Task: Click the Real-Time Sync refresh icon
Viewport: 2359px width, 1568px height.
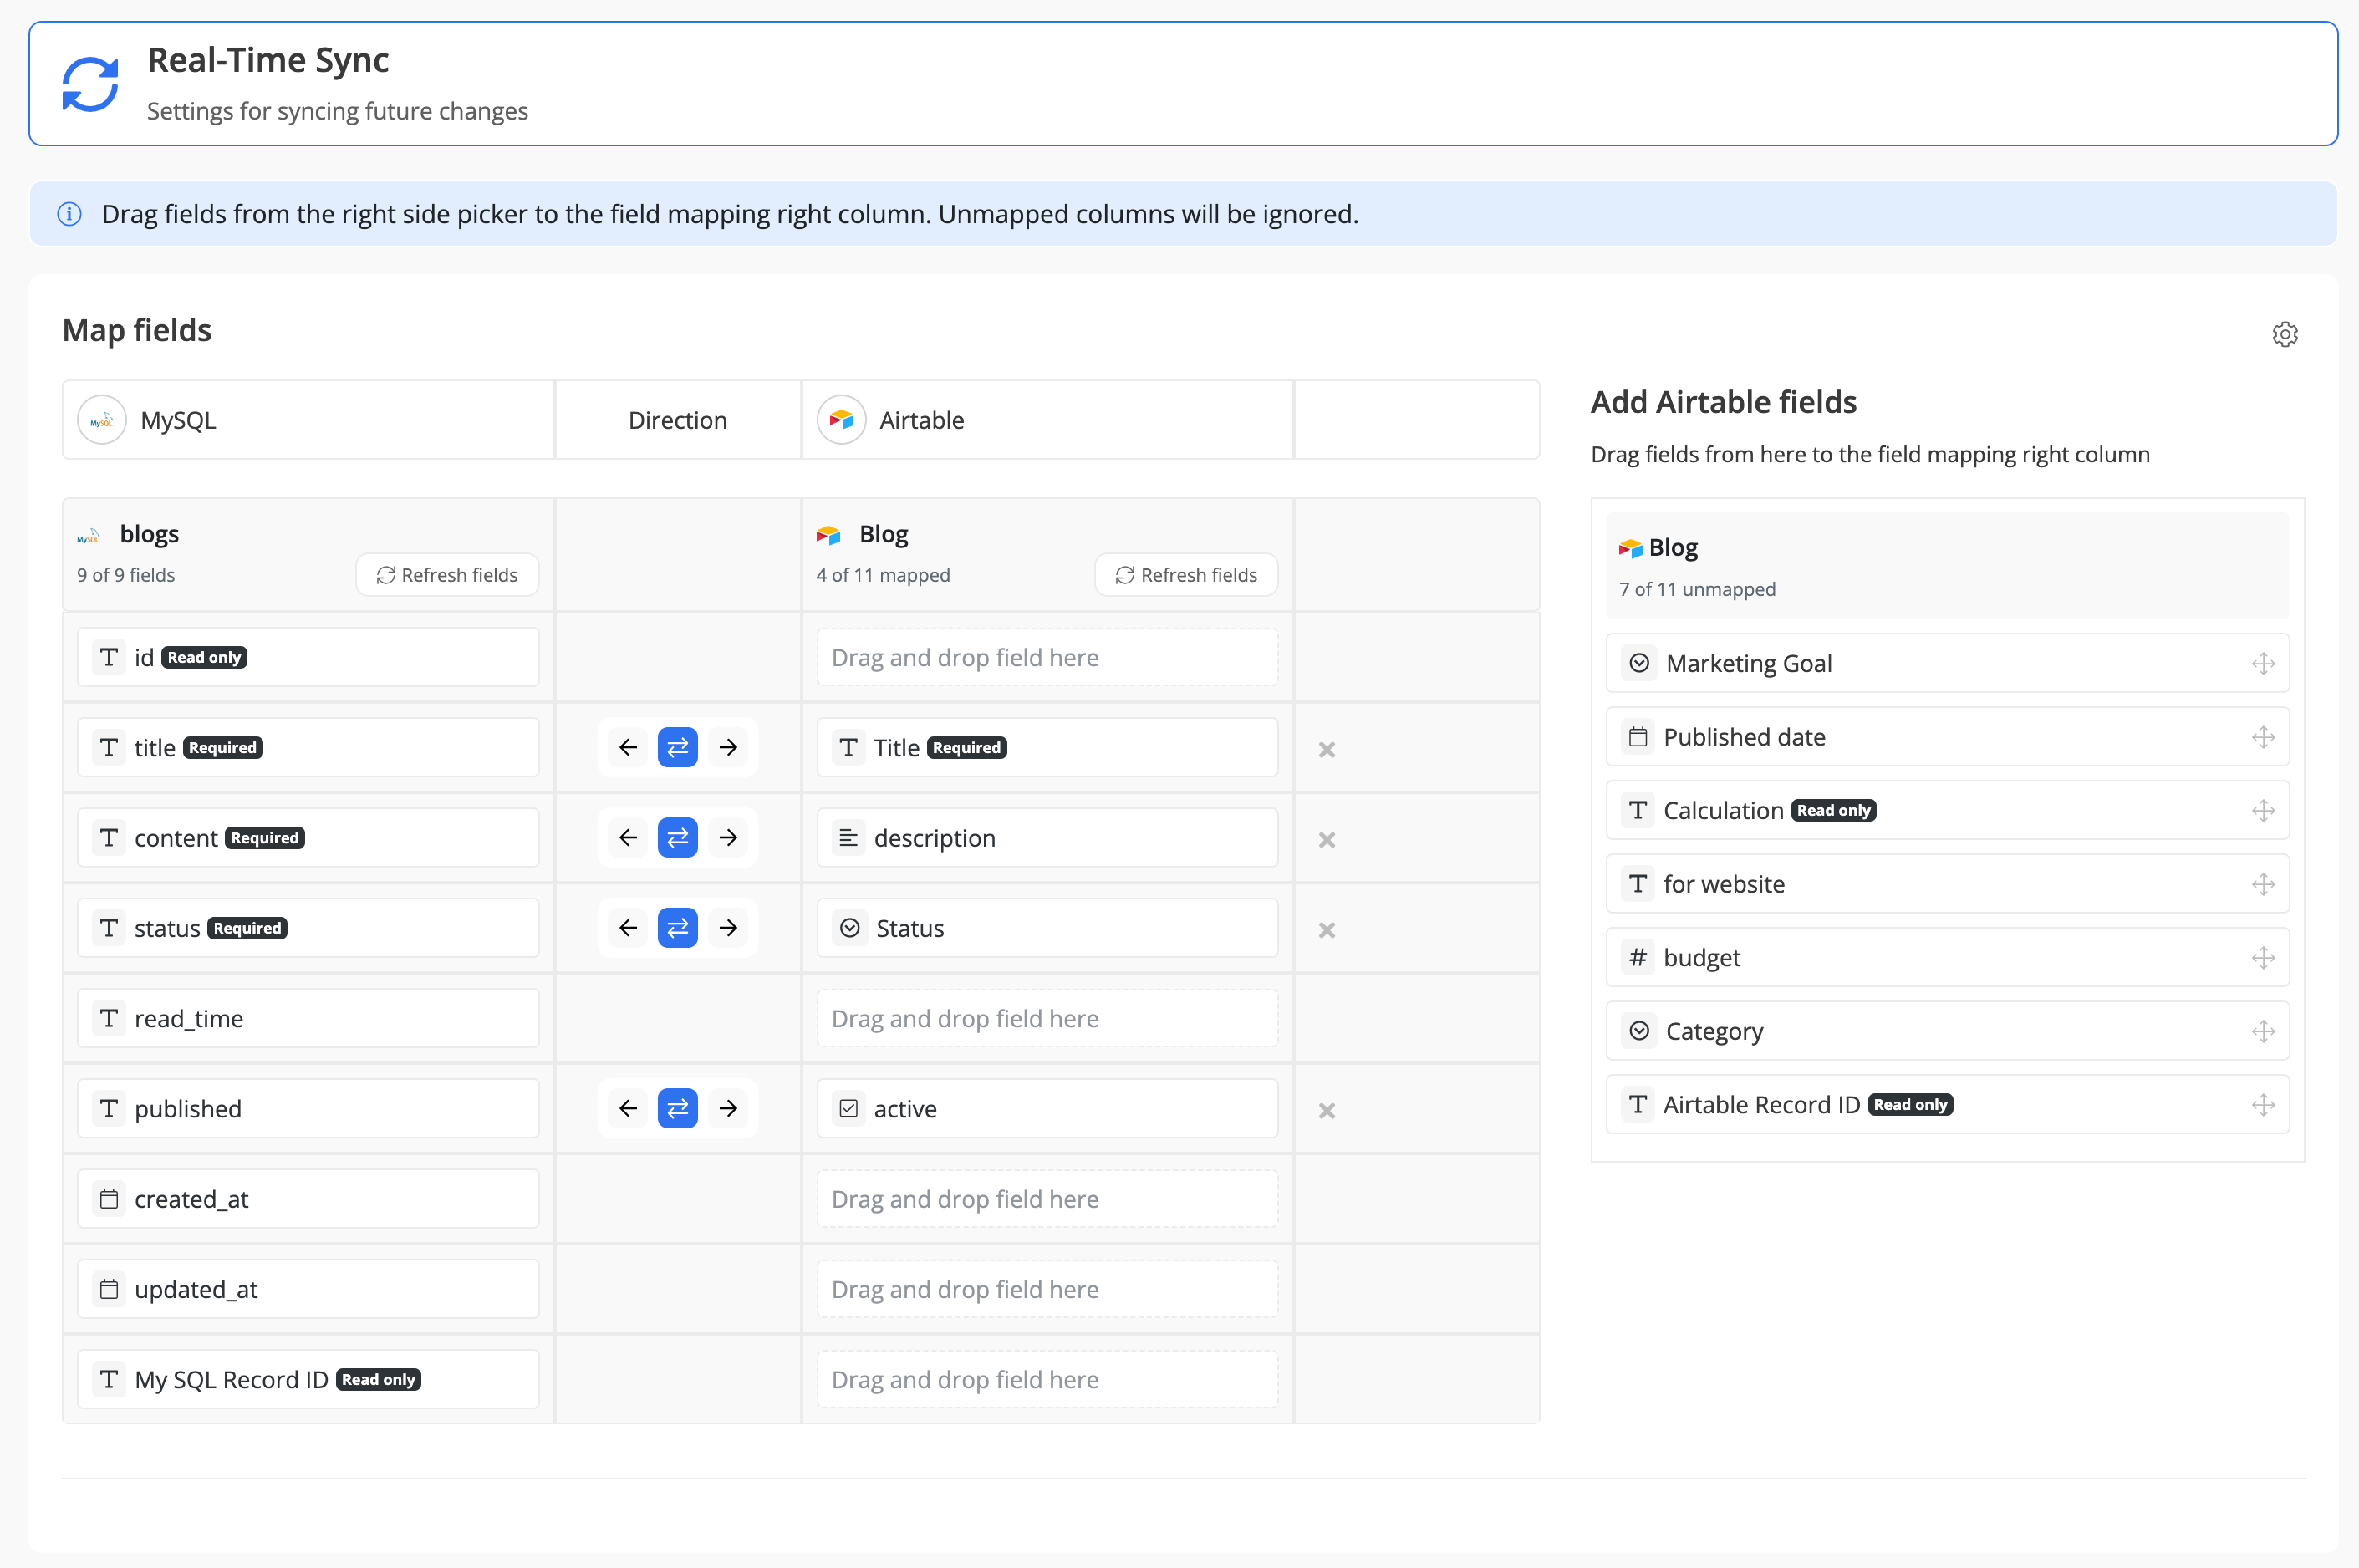Action: point(90,84)
